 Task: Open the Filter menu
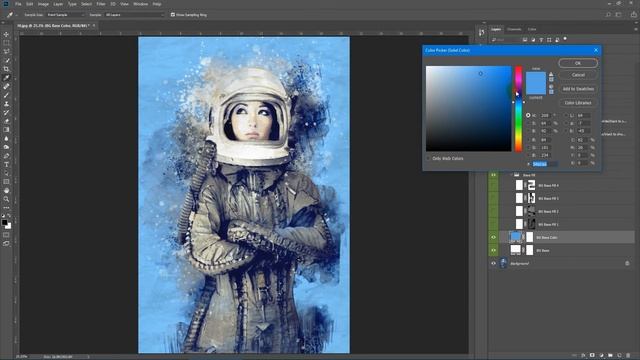(x=101, y=4)
